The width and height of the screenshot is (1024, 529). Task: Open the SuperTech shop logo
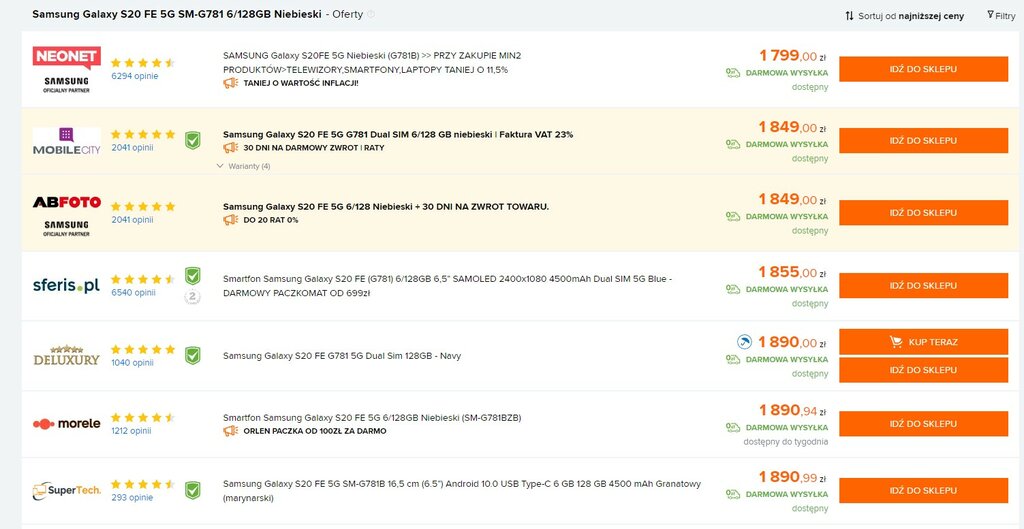tap(67, 490)
